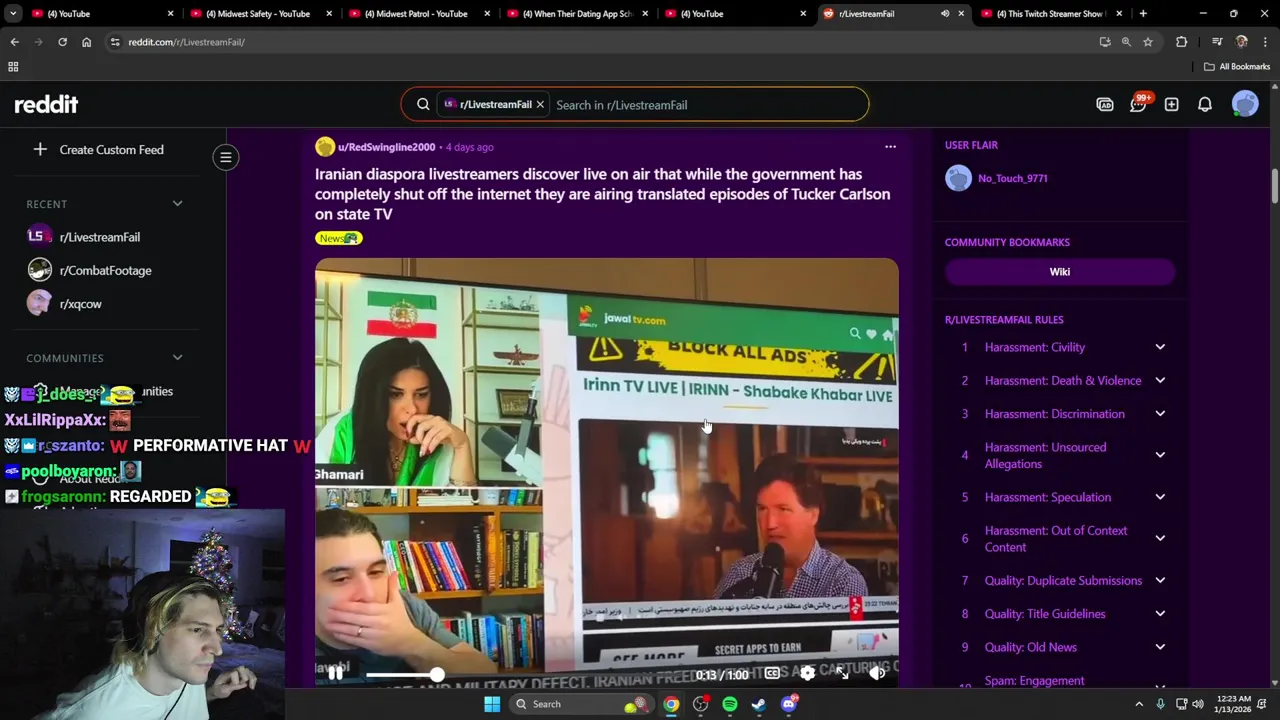The height and width of the screenshot is (720, 1280).
Task: Remove the r/LivestreamFail search filter
Action: pos(540,104)
